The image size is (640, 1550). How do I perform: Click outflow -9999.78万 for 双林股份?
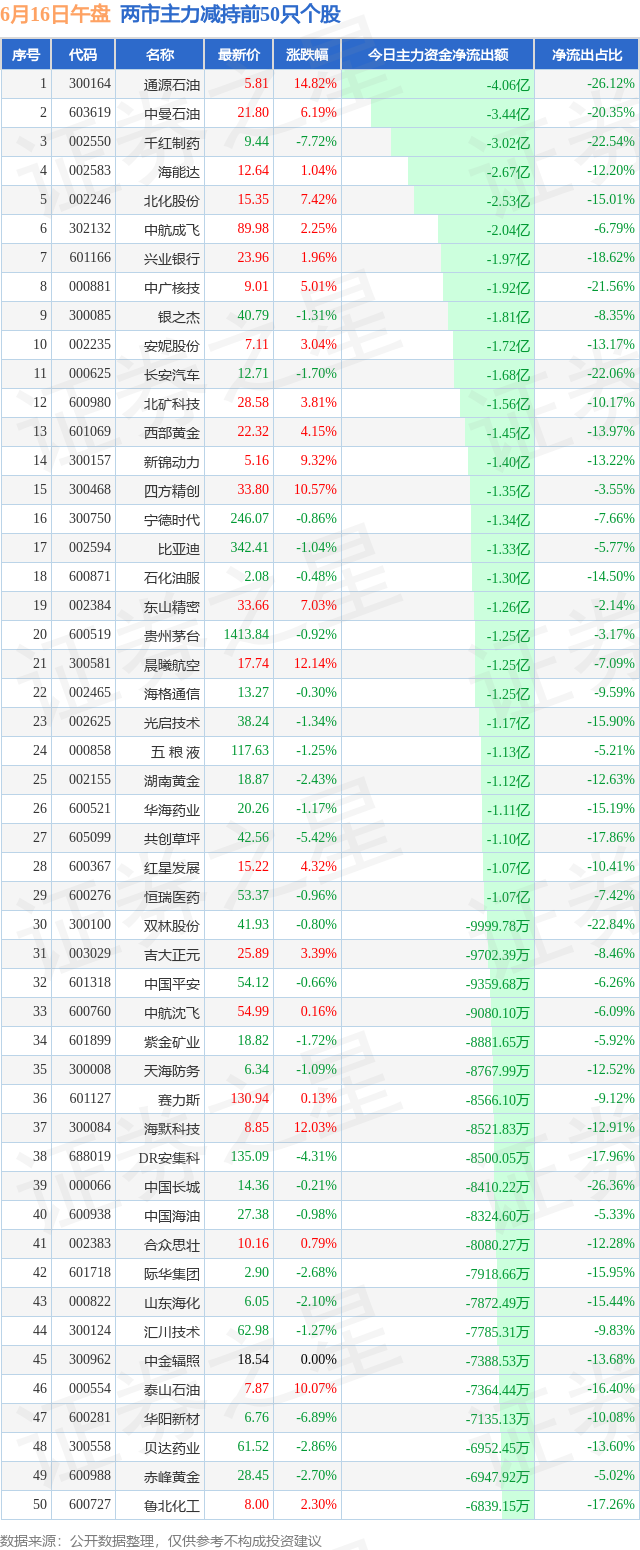497,926
